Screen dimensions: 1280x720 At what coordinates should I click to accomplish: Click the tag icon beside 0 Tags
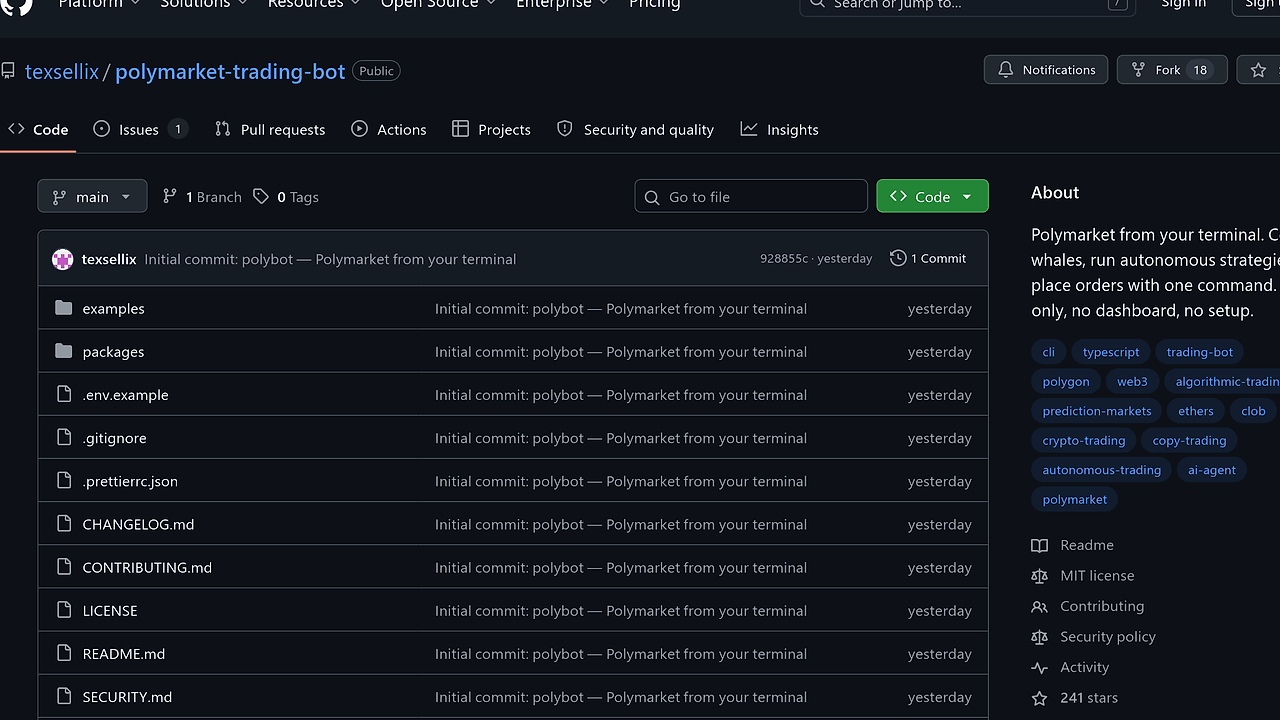pos(261,197)
